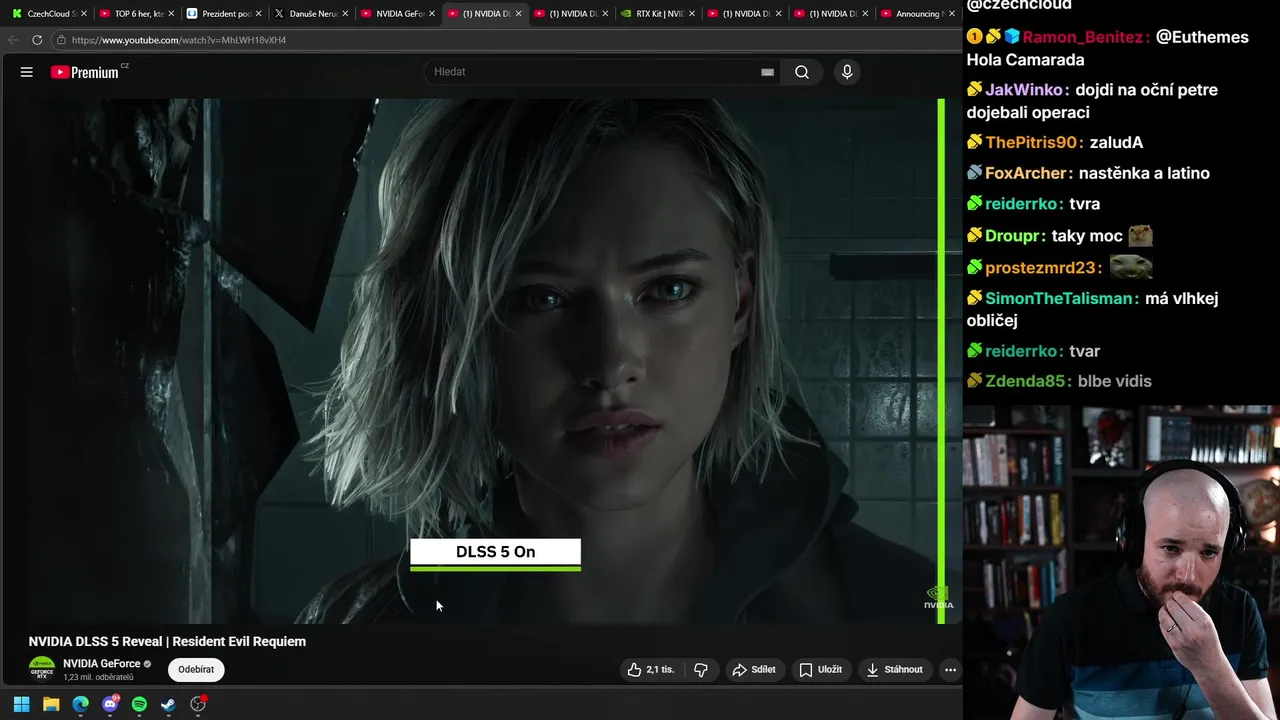Click the JakWinko chat username
This screenshot has width=1280, height=720.
[x=1023, y=90]
